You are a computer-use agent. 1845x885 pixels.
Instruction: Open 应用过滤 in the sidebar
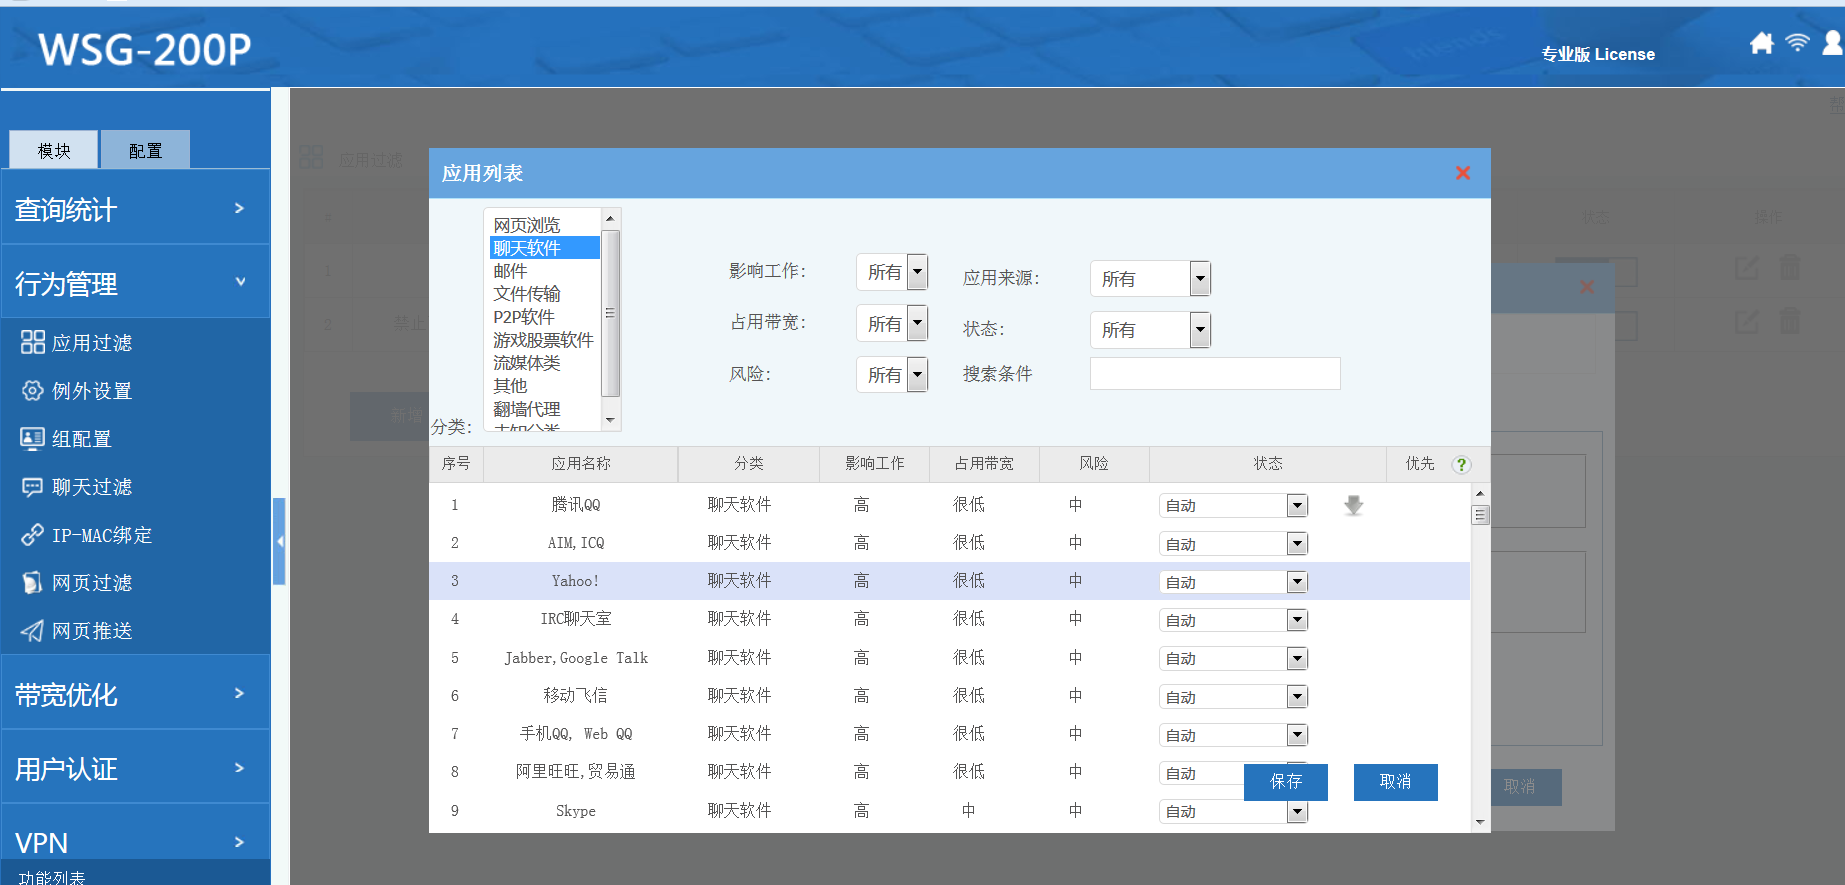pos(91,343)
